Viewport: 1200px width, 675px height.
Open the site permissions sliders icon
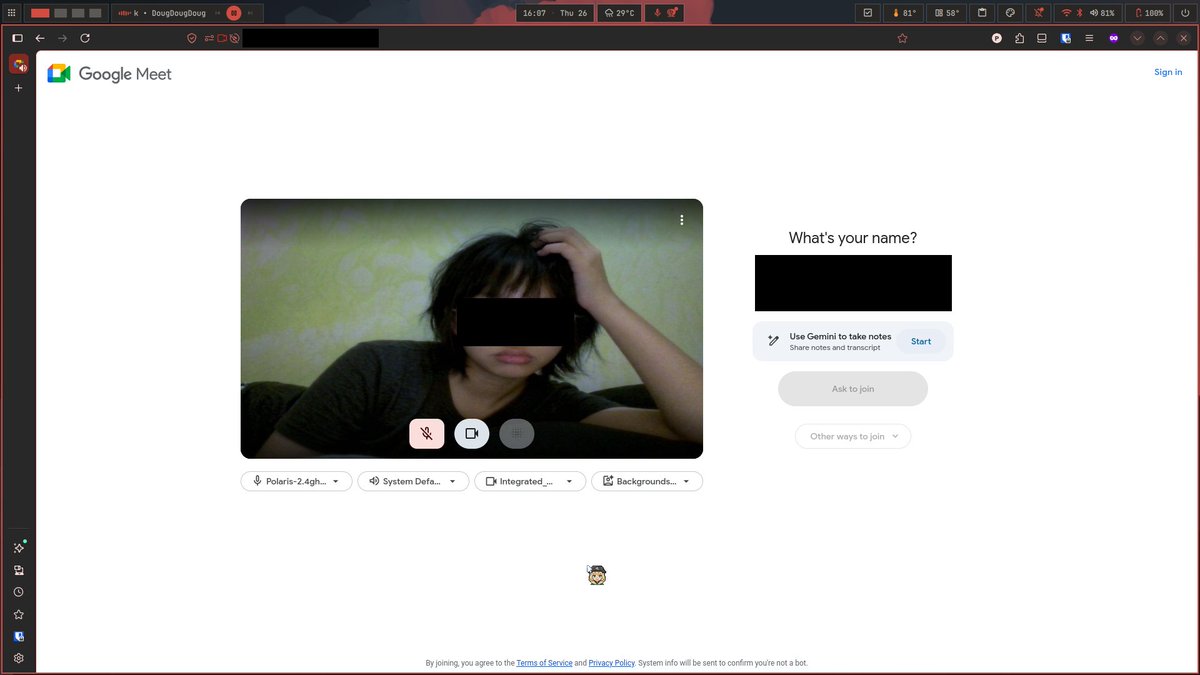209,38
